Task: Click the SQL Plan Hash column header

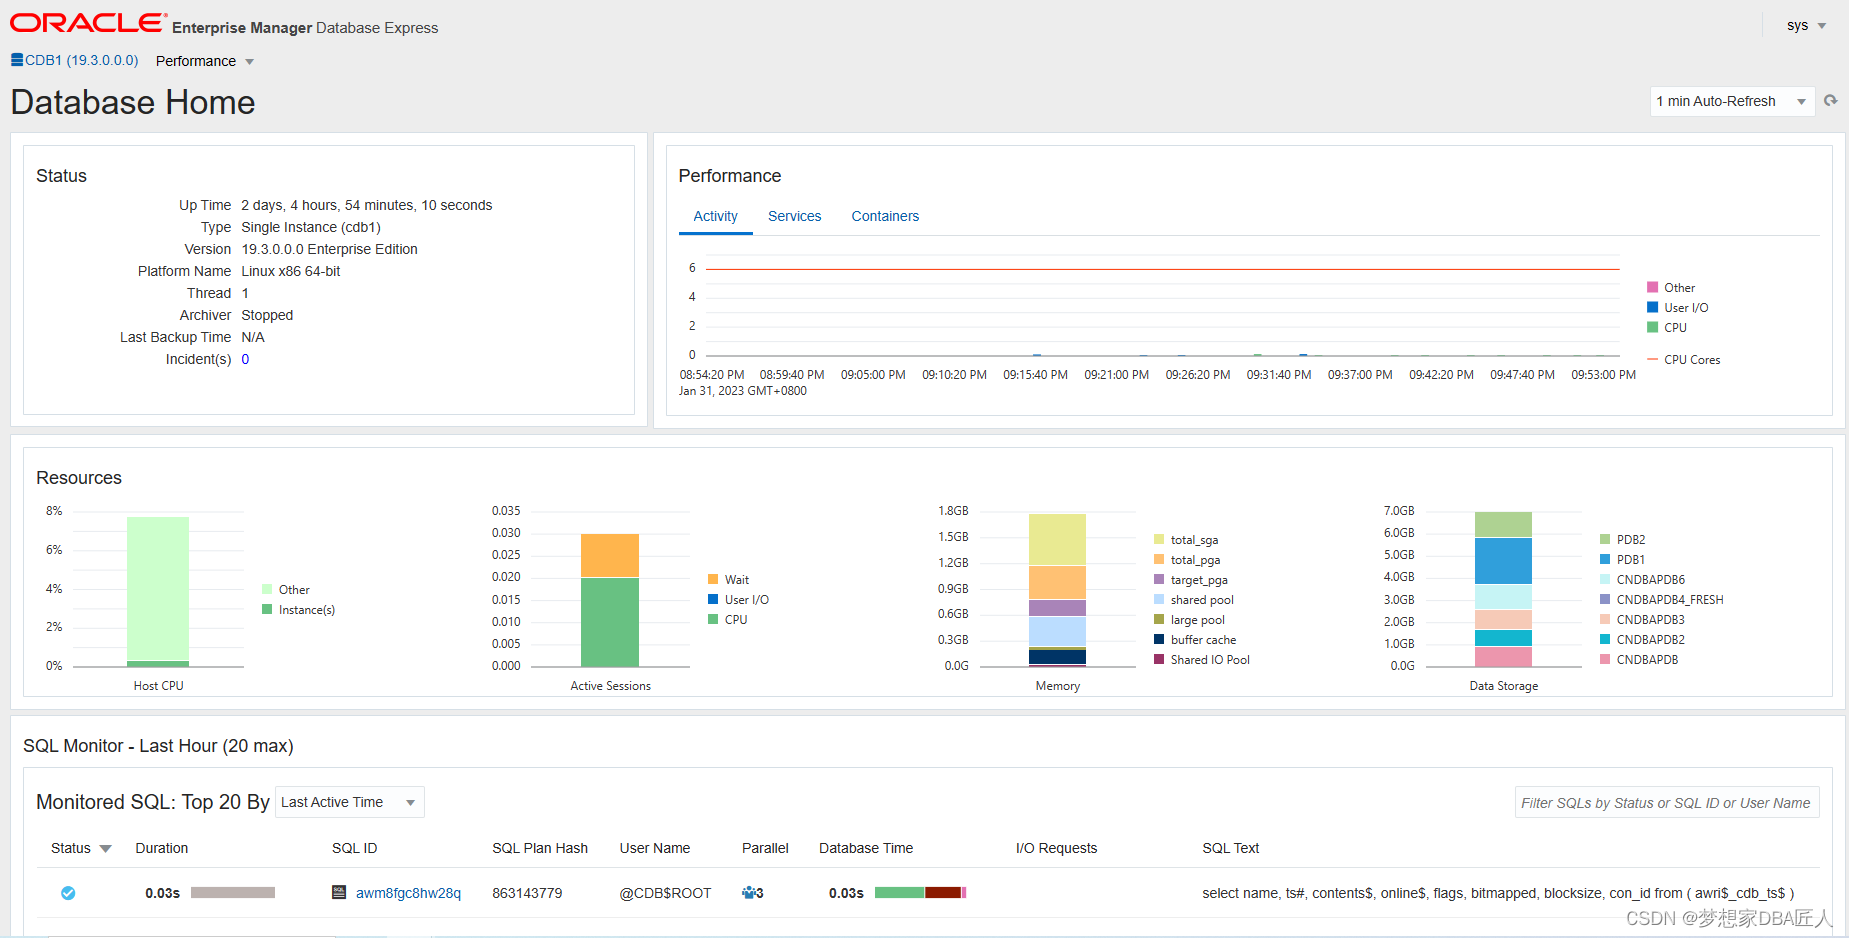Action: [x=540, y=848]
